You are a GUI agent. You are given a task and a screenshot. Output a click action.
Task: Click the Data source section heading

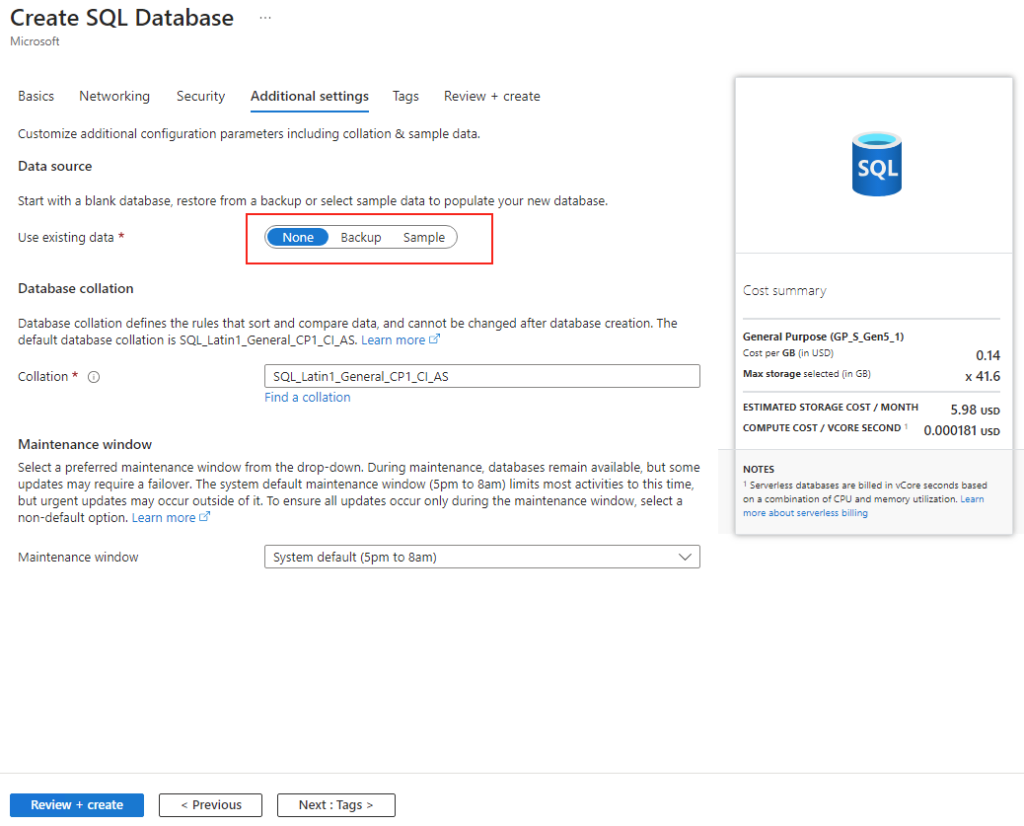coord(55,167)
